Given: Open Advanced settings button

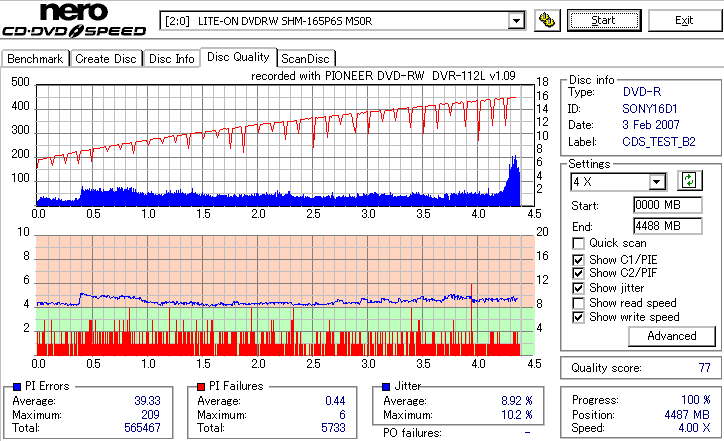Looking at the screenshot, I should [671, 336].
